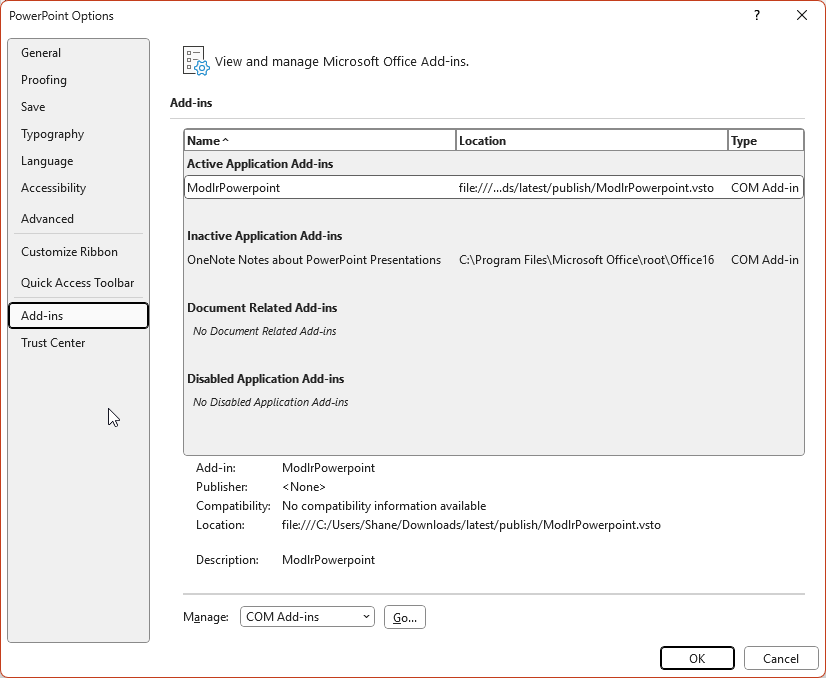Open the Manage COM Add-ins dropdown
This screenshot has width=826, height=678.
[x=307, y=617]
